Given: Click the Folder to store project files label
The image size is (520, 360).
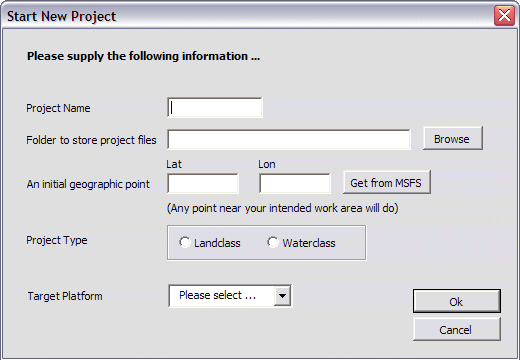Looking at the screenshot, I should 91,140.
